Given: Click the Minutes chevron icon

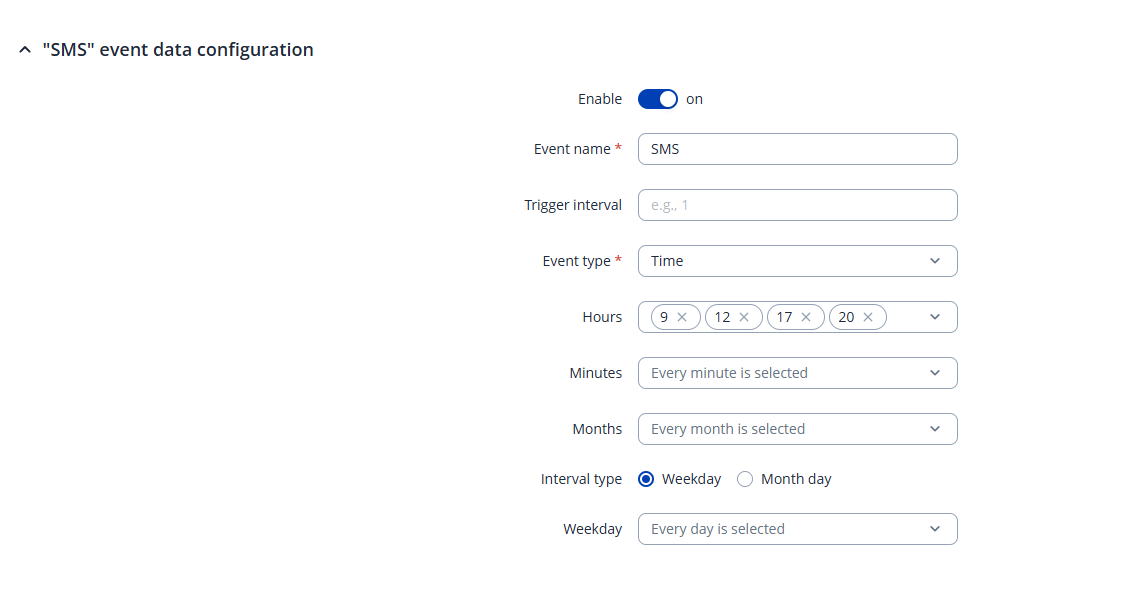Looking at the screenshot, I should click(935, 373).
